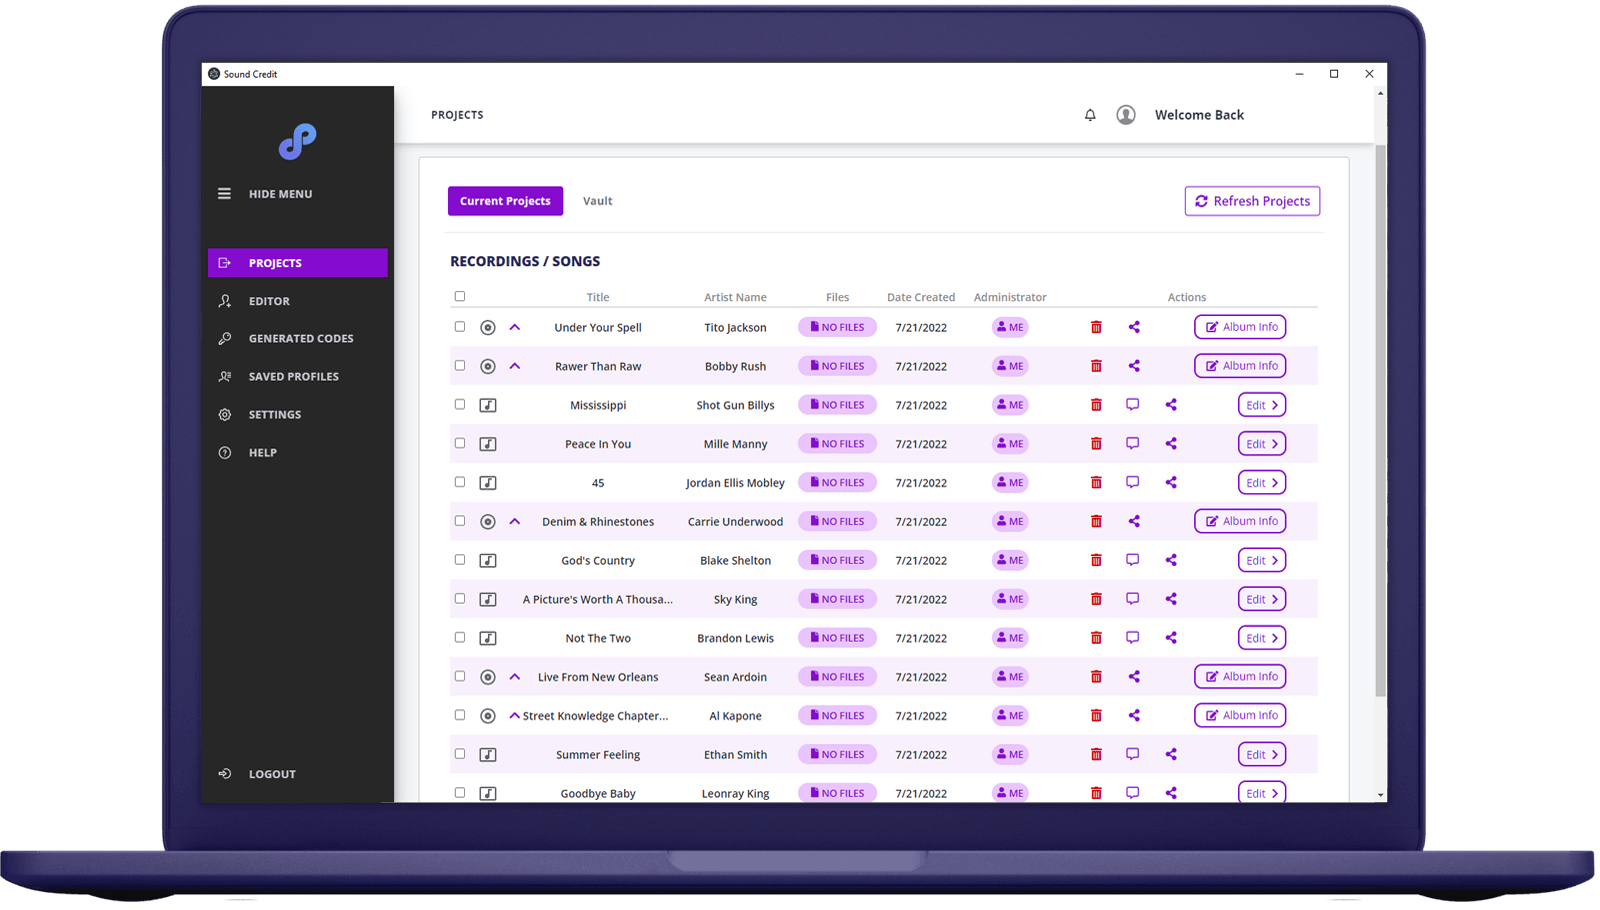The image size is (1600, 910).
Task: Switch to the Vault tab
Action: point(597,200)
